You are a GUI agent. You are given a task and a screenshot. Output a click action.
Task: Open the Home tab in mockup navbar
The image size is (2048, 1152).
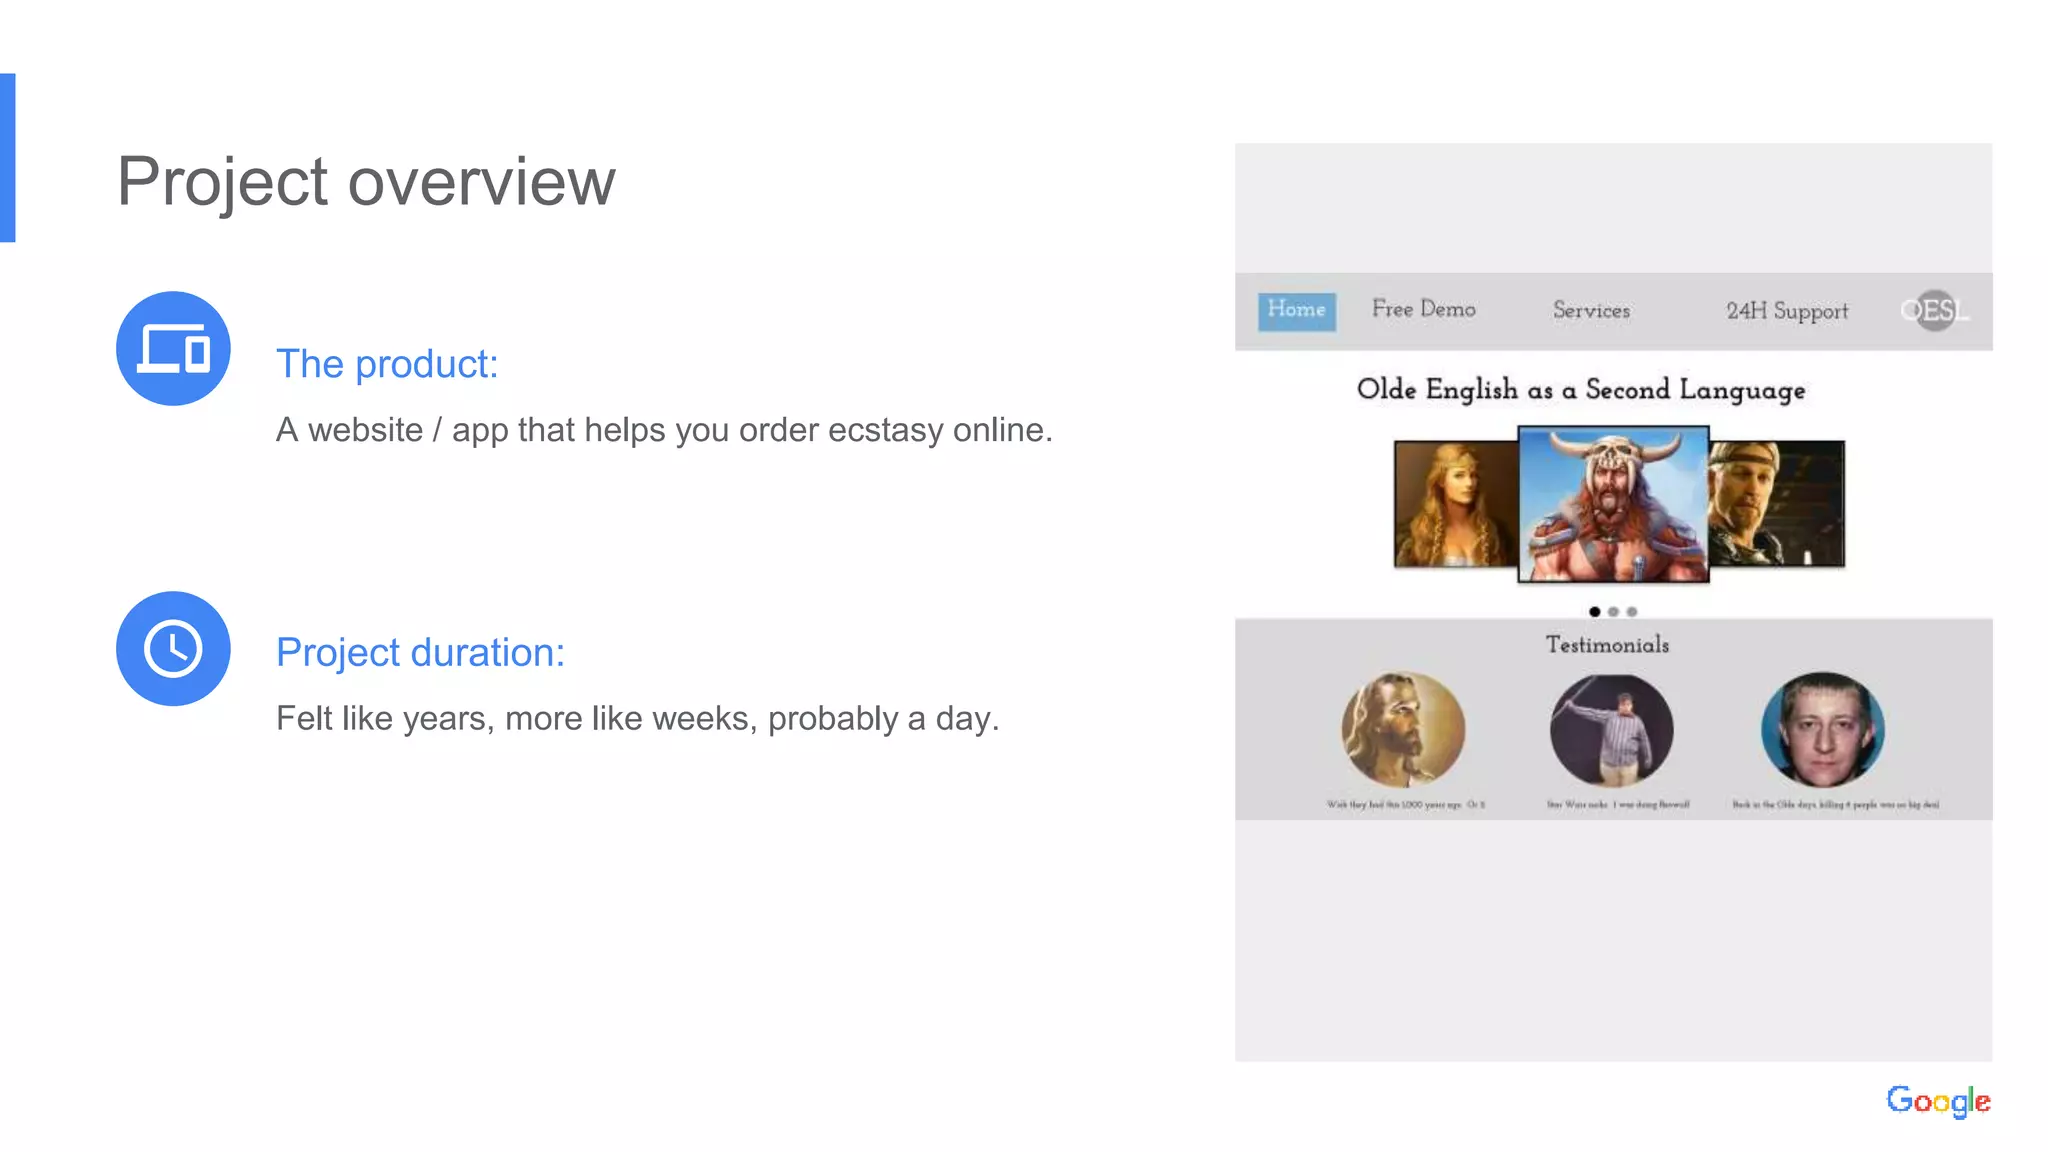(1296, 311)
